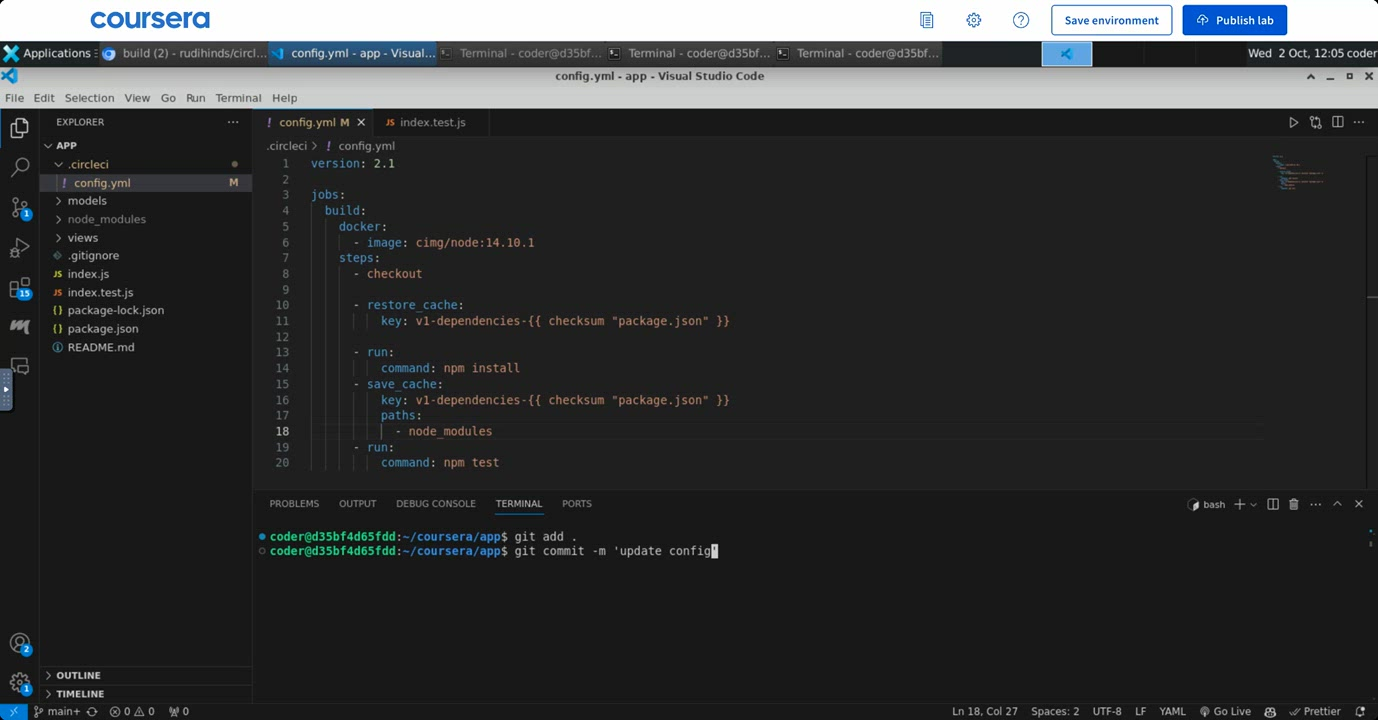Maximize terminal panel with the up chevron
The height and width of the screenshot is (720, 1378).
click(1337, 505)
